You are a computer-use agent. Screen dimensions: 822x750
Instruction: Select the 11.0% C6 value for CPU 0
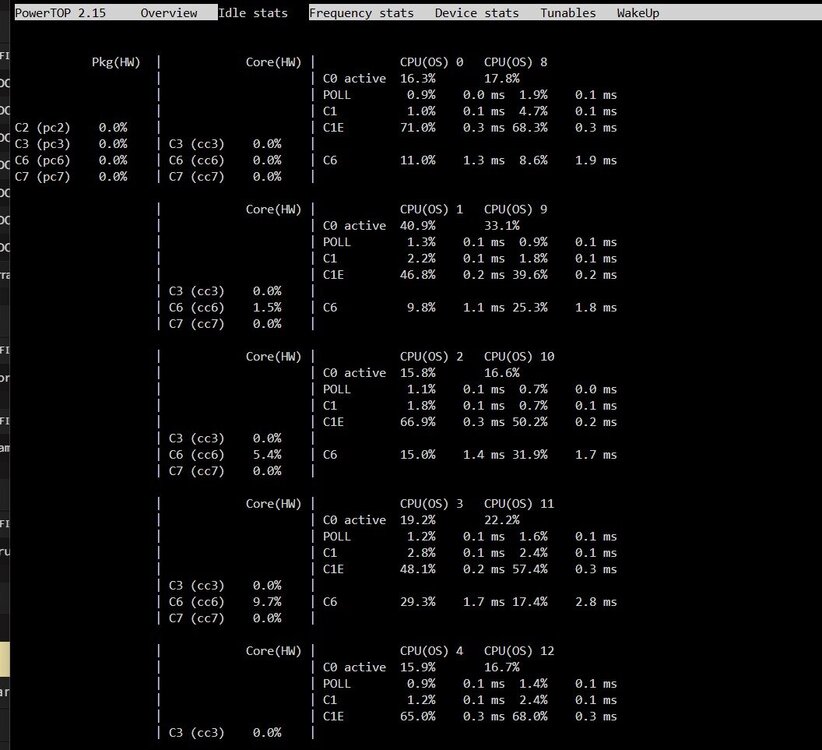coord(418,160)
